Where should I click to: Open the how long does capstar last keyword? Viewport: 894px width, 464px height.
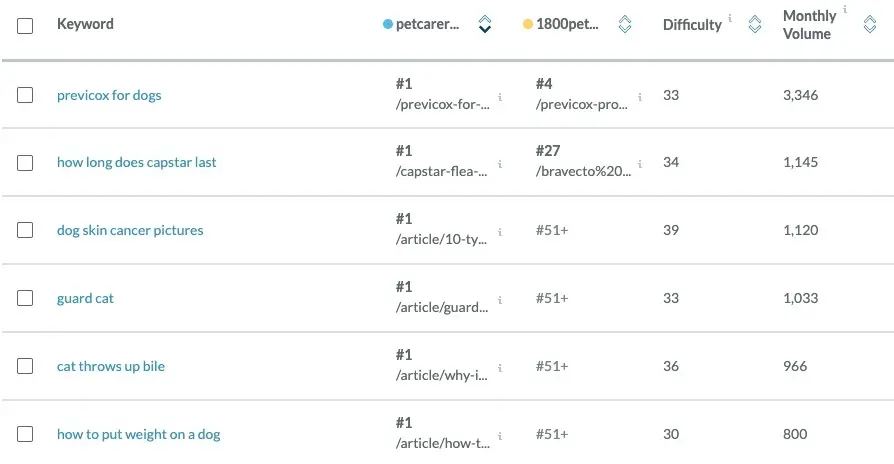[x=136, y=162]
